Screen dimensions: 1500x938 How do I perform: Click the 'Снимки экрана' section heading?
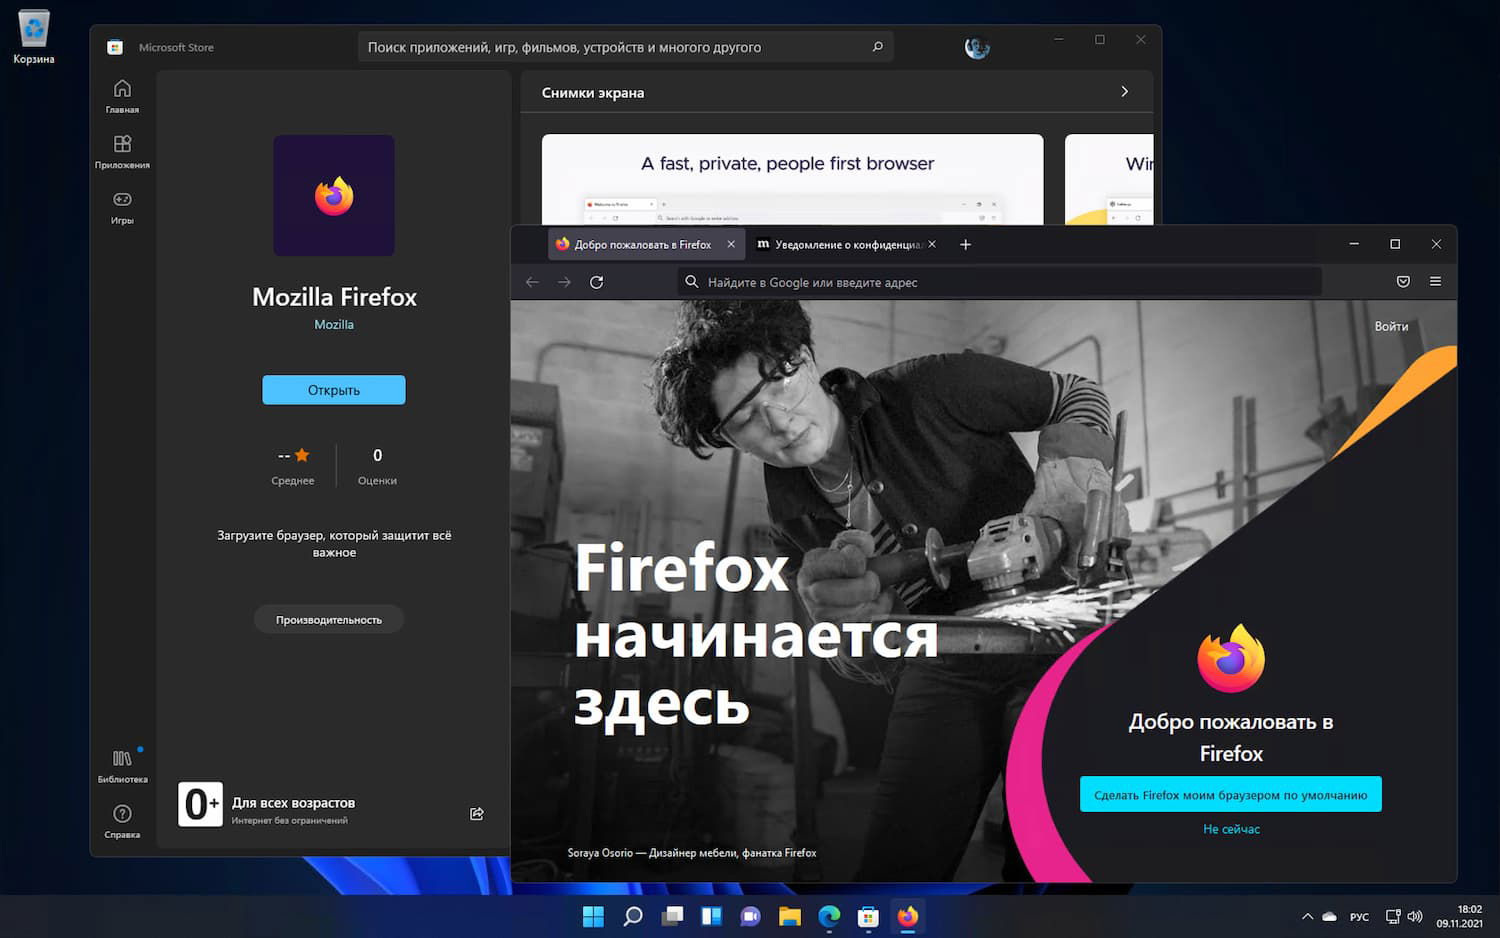coord(593,93)
